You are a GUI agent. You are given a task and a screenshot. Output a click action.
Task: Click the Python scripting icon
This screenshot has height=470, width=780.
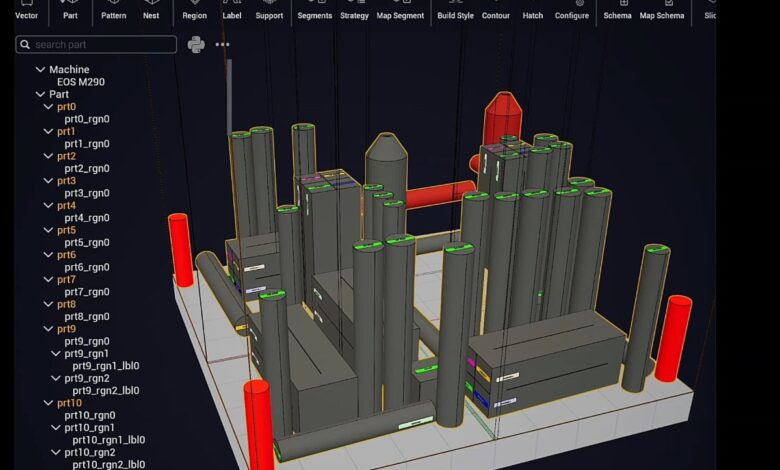click(196, 44)
